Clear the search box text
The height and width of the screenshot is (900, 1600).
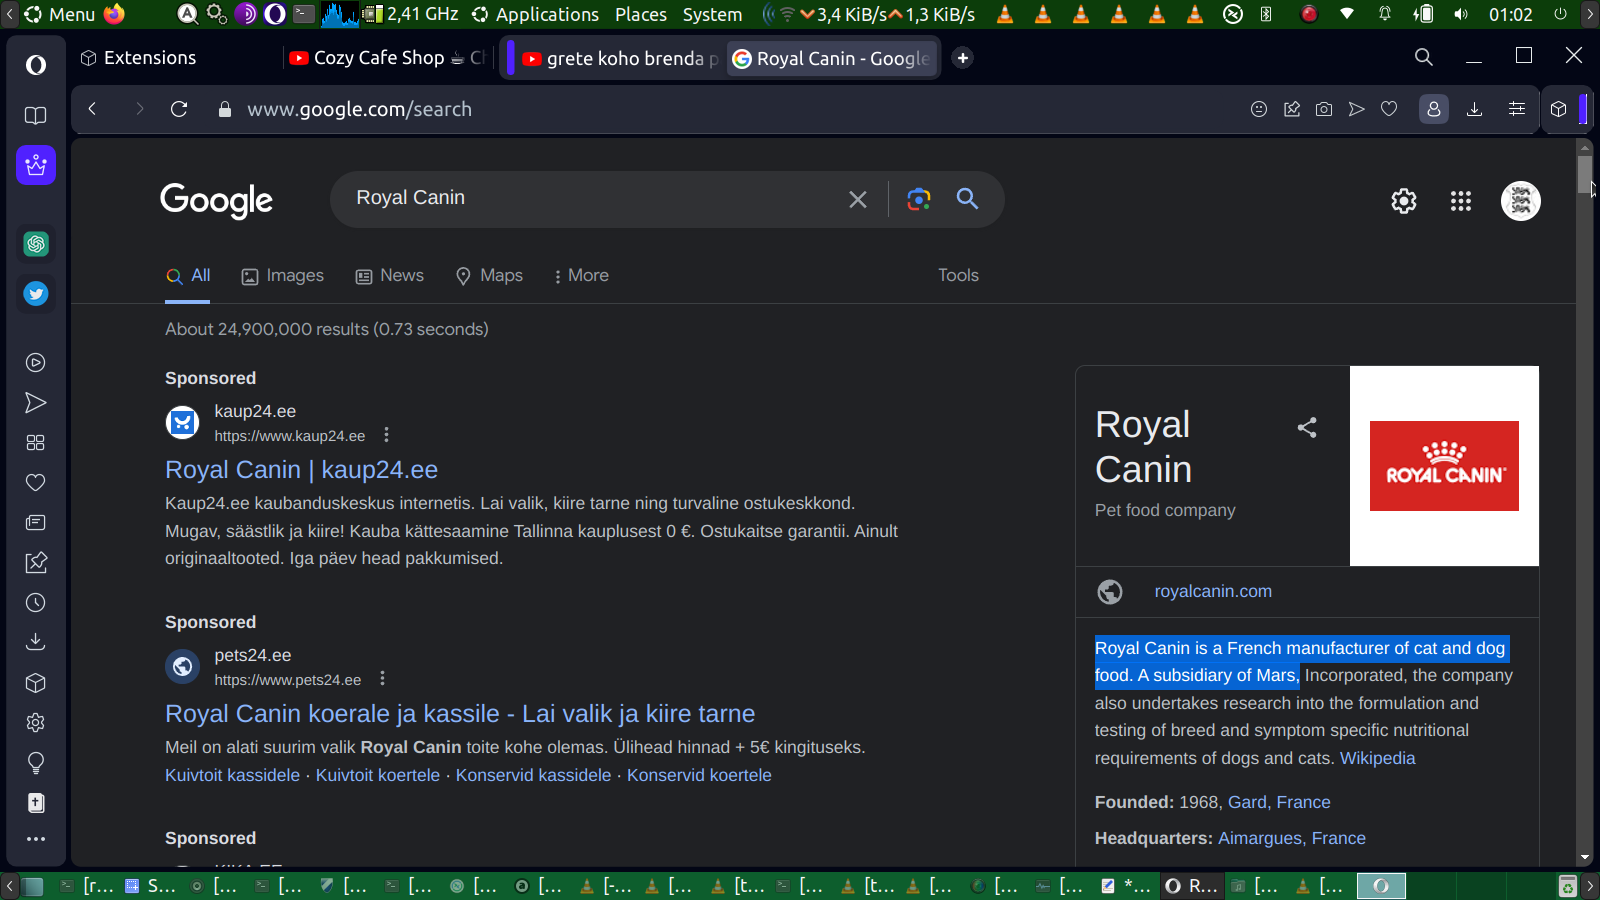pyautogui.click(x=857, y=199)
